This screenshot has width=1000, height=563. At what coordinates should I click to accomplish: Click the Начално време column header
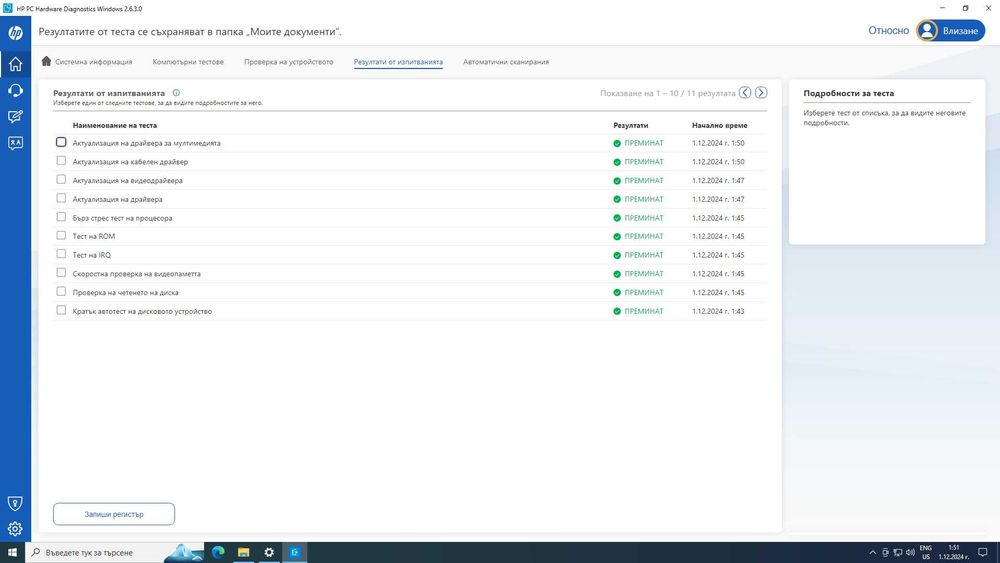pyautogui.click(x=719, y=126)
